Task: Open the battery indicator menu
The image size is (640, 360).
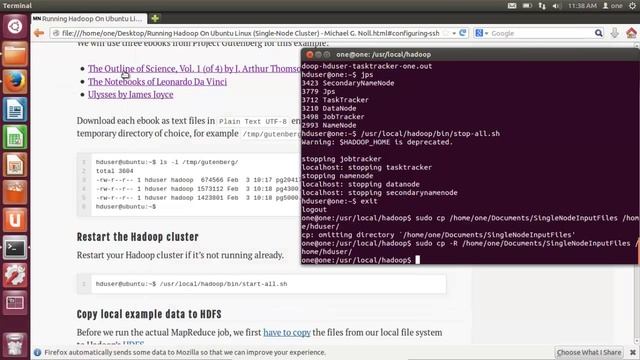Action: [527, 6]
